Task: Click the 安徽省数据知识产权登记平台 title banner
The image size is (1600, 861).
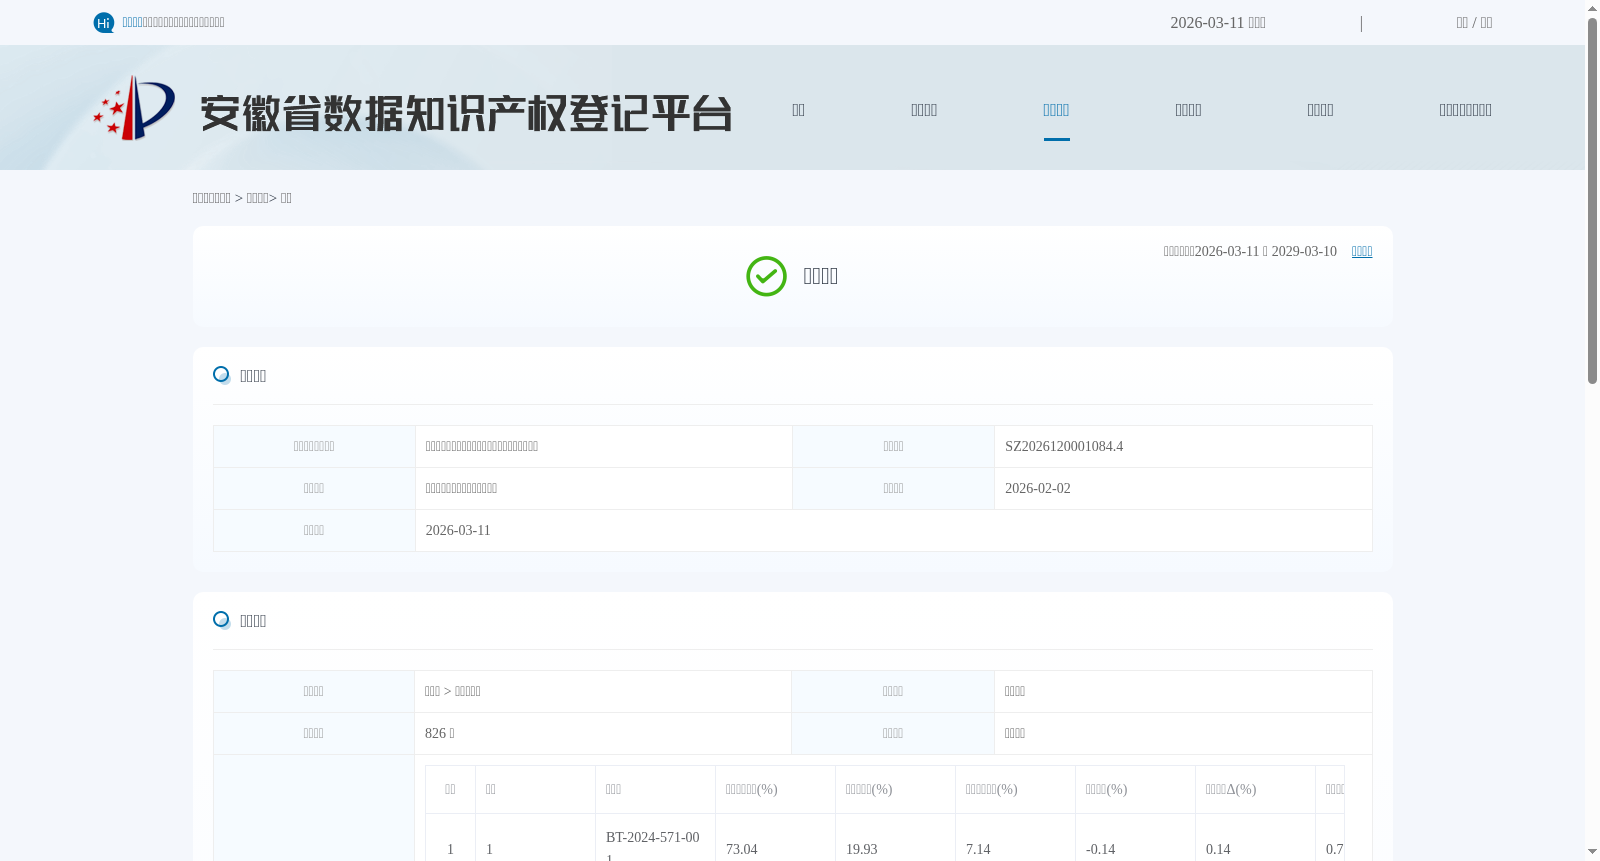Action: [x=466, y=113]
